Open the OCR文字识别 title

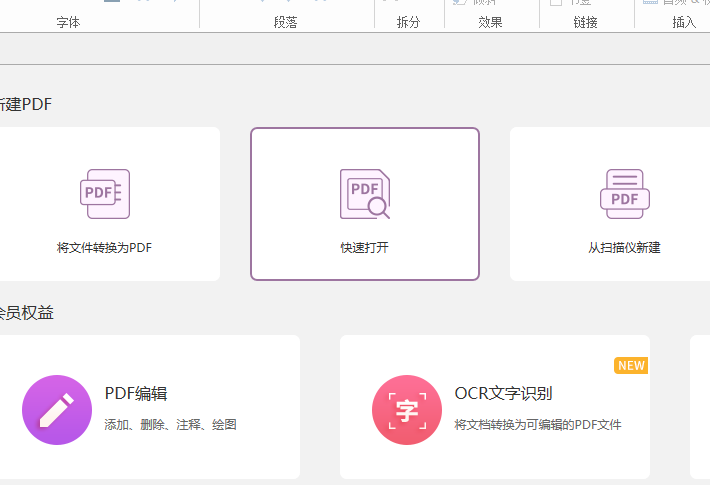[x=503, y=394]
